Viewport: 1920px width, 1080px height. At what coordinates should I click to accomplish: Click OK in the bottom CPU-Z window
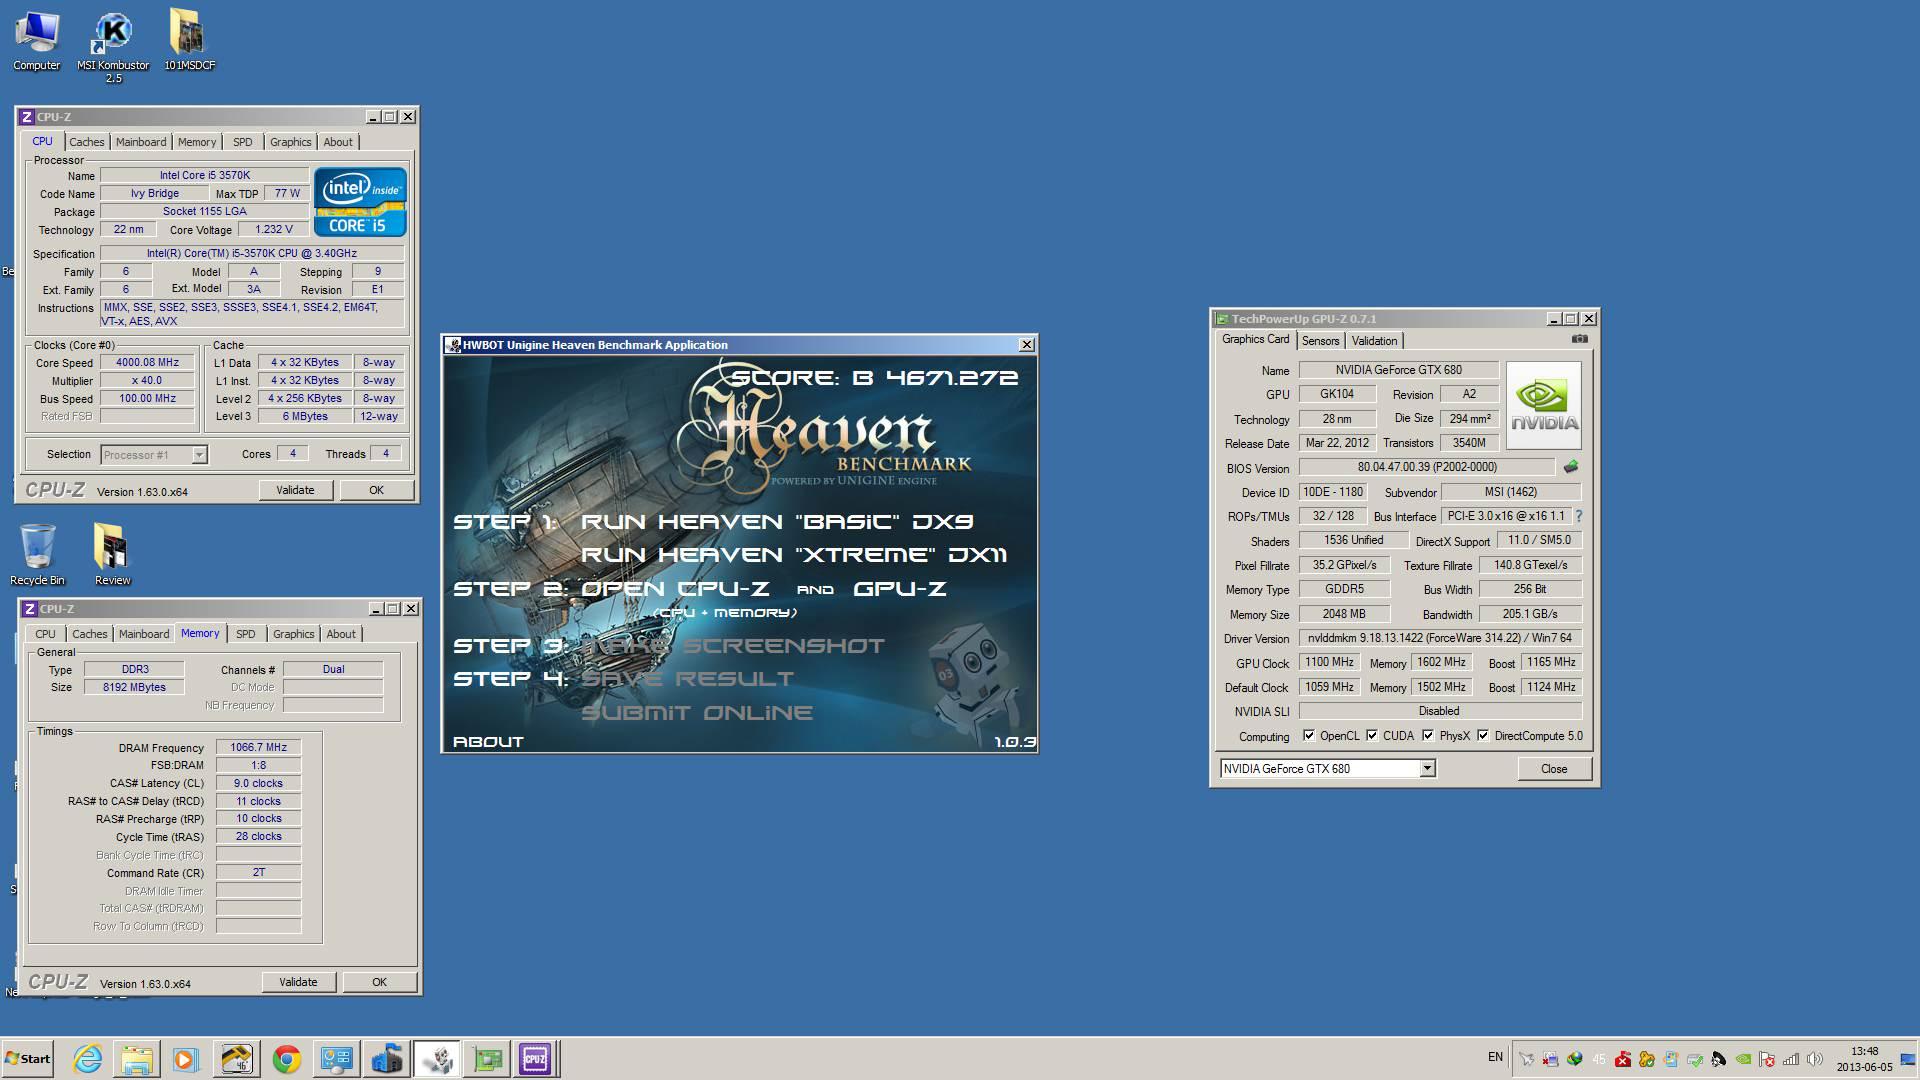pos(379,982)
